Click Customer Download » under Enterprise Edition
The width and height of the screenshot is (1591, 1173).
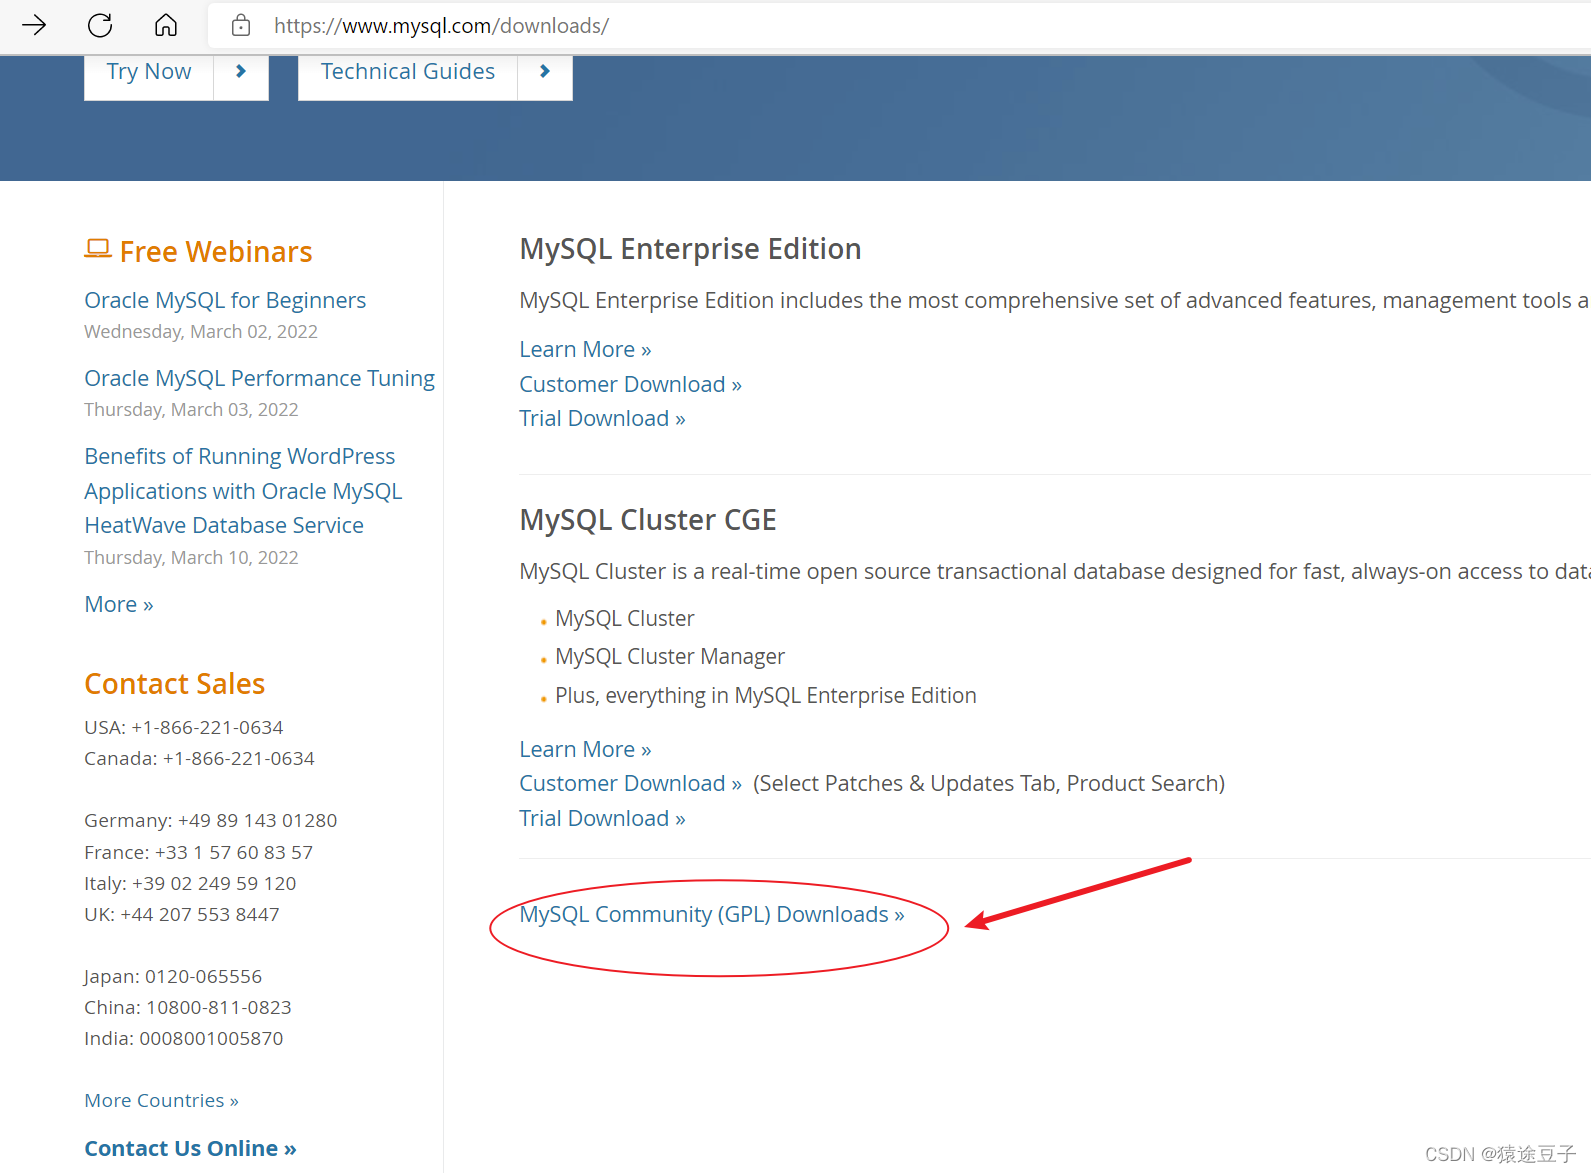pyautogui.click(x=630, y=384)
